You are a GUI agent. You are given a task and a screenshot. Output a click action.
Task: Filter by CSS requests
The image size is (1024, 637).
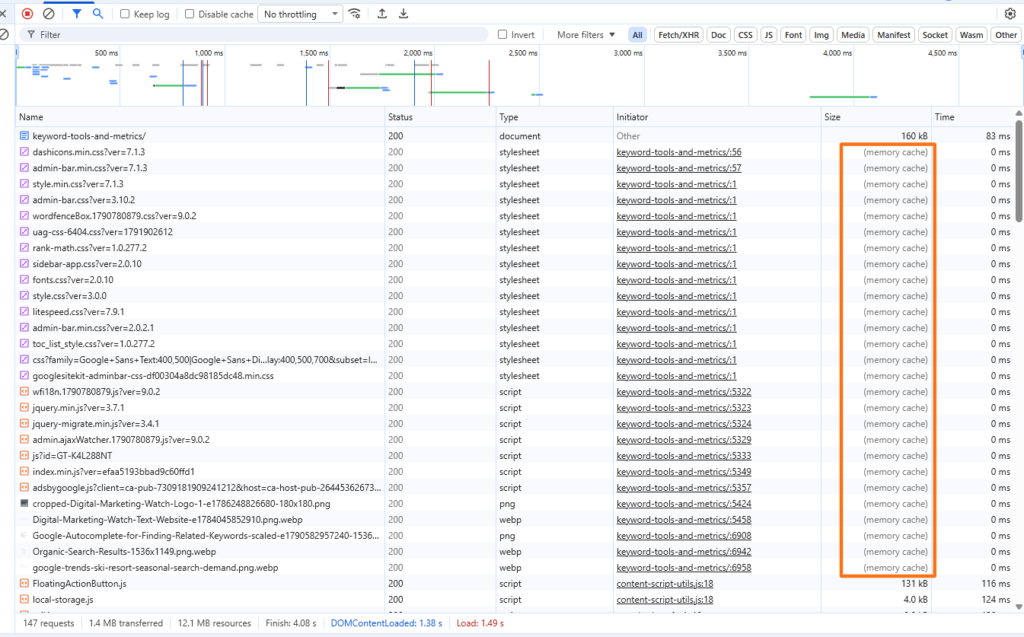pos(745,35)
